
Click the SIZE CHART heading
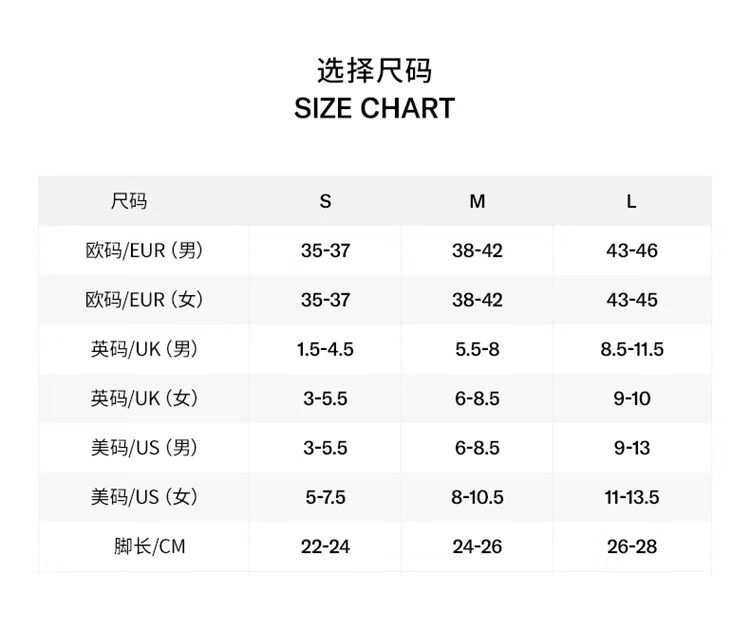click(x=374, y=108)
